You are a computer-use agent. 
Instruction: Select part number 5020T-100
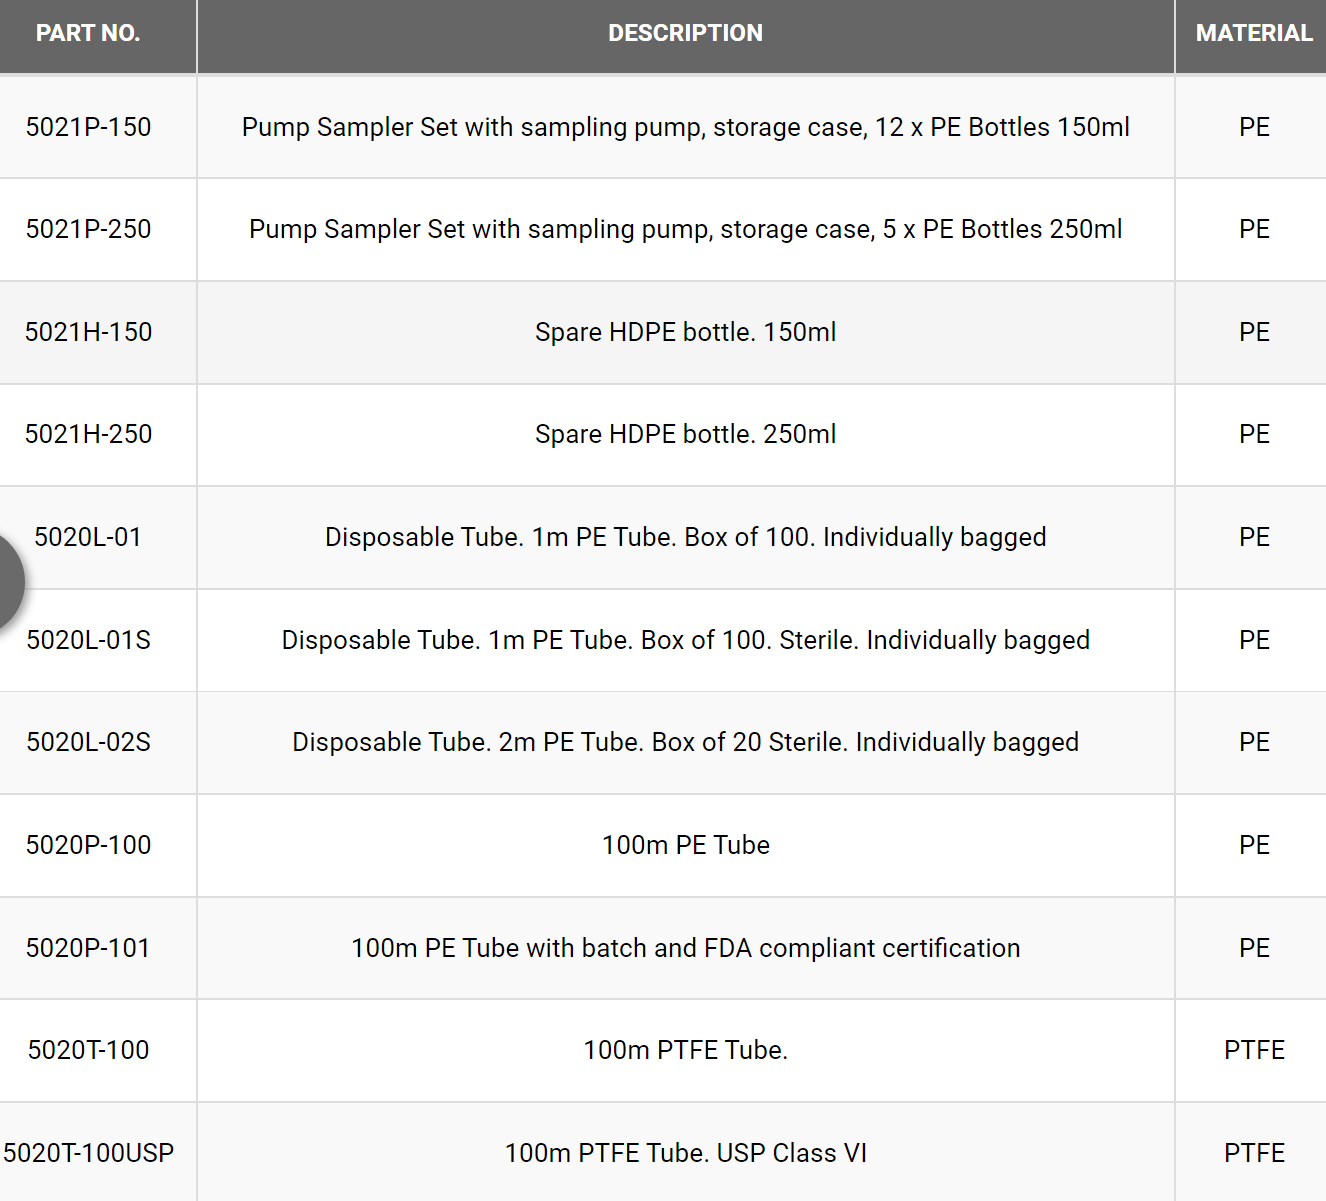point(88,1050)
